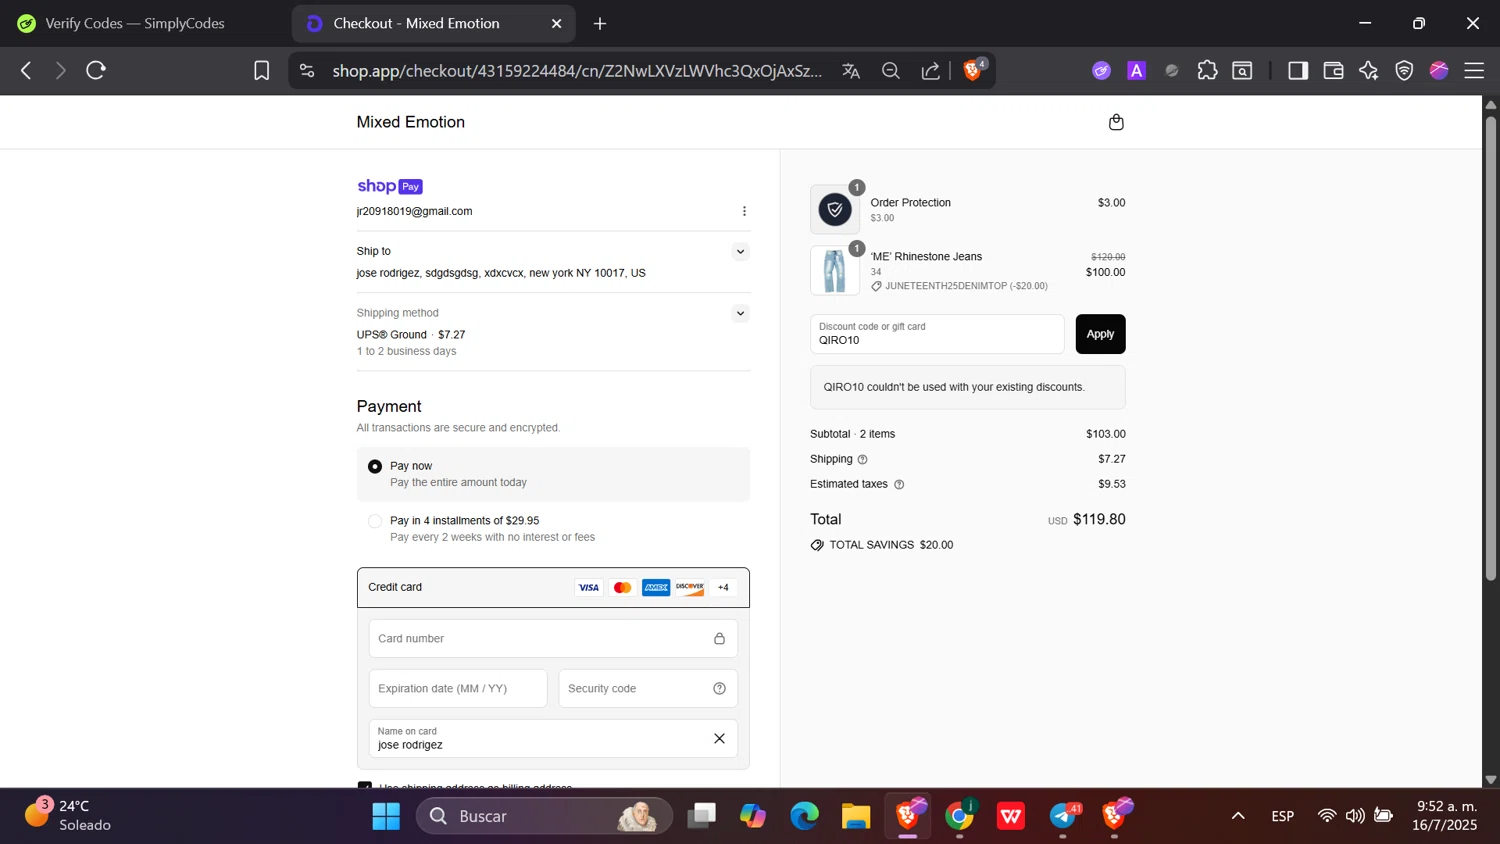Image resolution: width=1500 pixels, height=844 pixels.
Task: Click the Windows Start button
Action: [386, 816]
